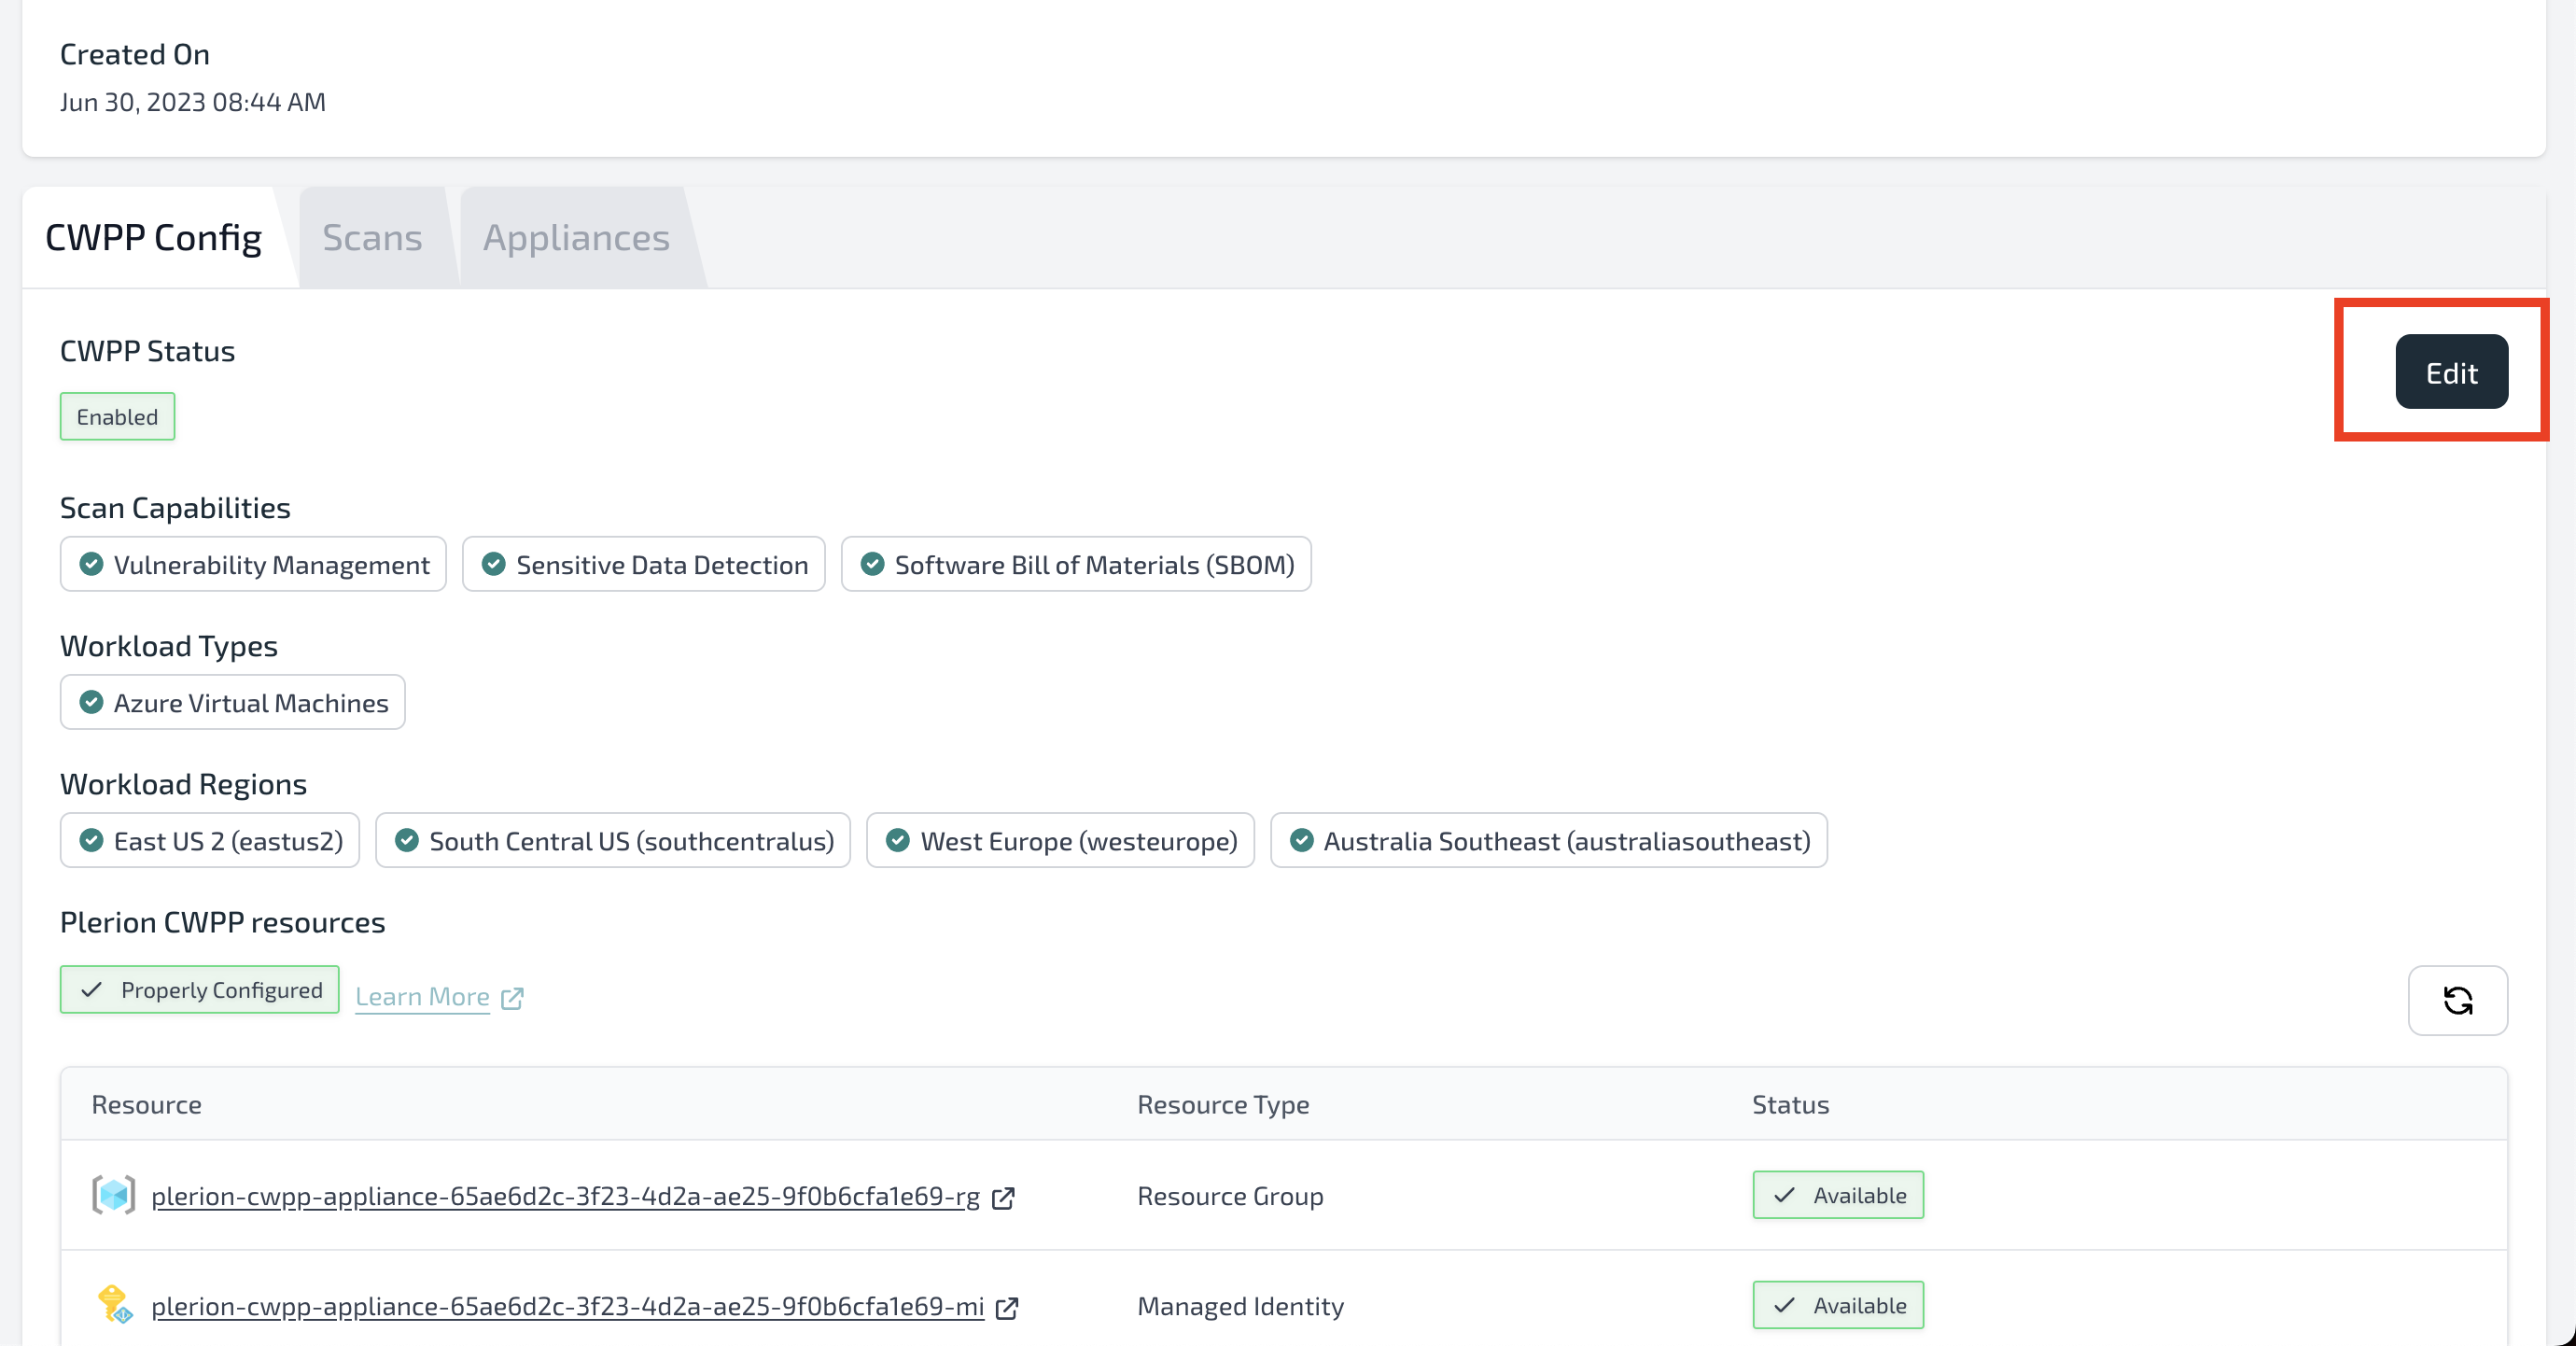Click the 'Plerion CWPP resources' heading
Image resolution: width=2576 pixels, height=1346 pixels.
coord(222,922)
